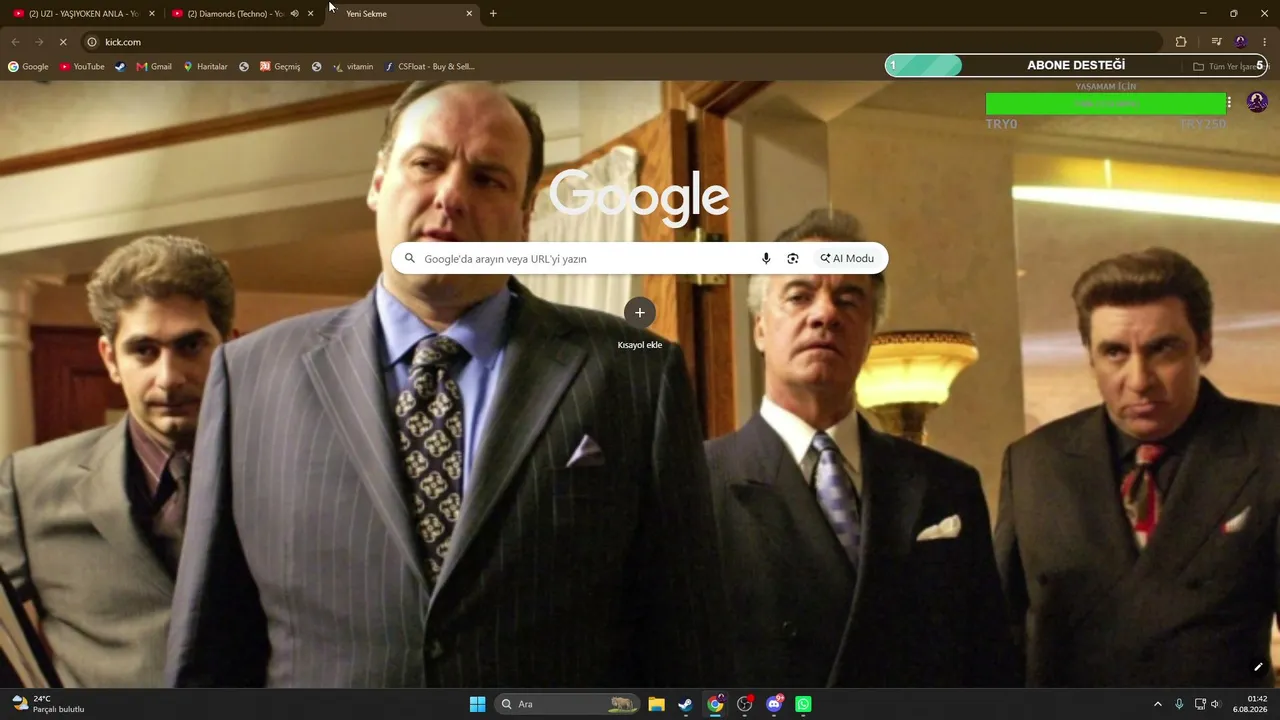1280x720 pixels.
Task: Open the Haritalar bookmark
Action: coord(205,67)
